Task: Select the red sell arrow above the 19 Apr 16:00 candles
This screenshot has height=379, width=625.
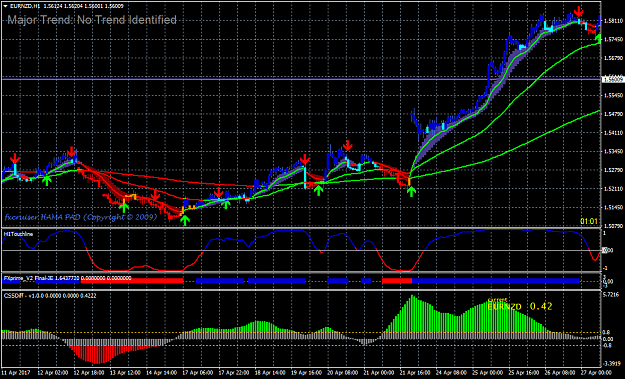Action: click(x=305, y=160)
